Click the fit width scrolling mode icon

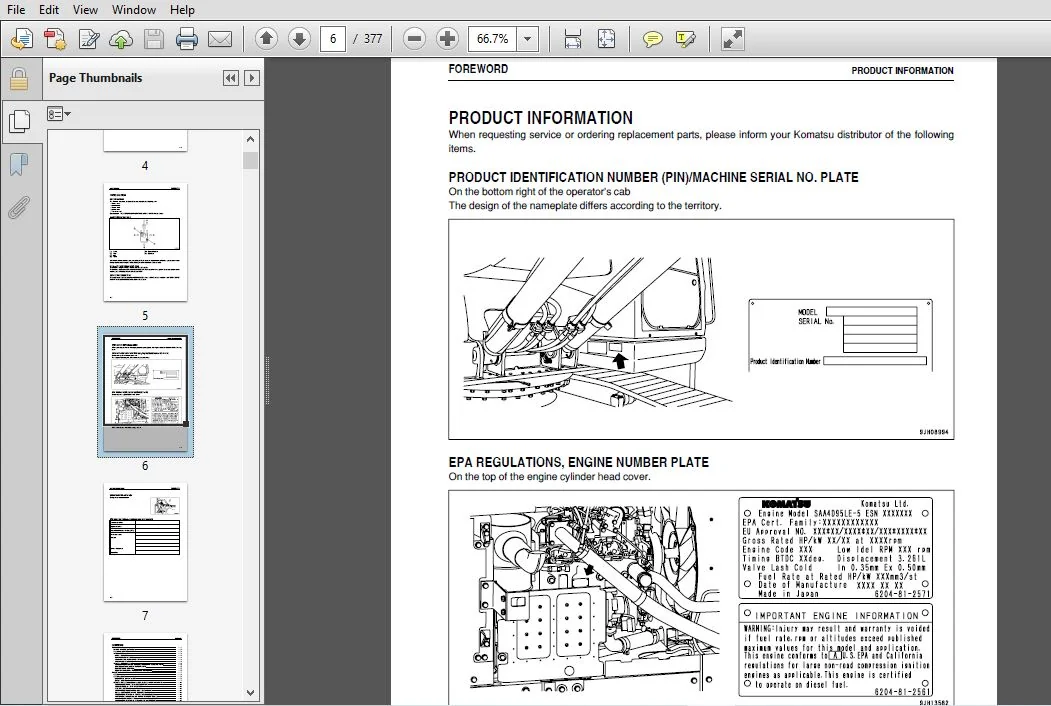[573, 39]
